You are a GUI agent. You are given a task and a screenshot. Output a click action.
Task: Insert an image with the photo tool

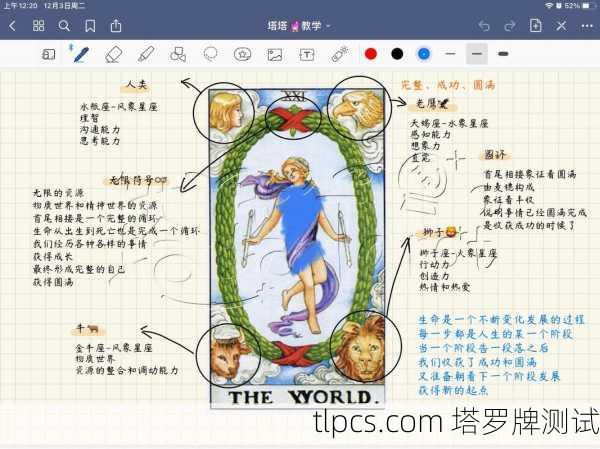click(274, 54)
